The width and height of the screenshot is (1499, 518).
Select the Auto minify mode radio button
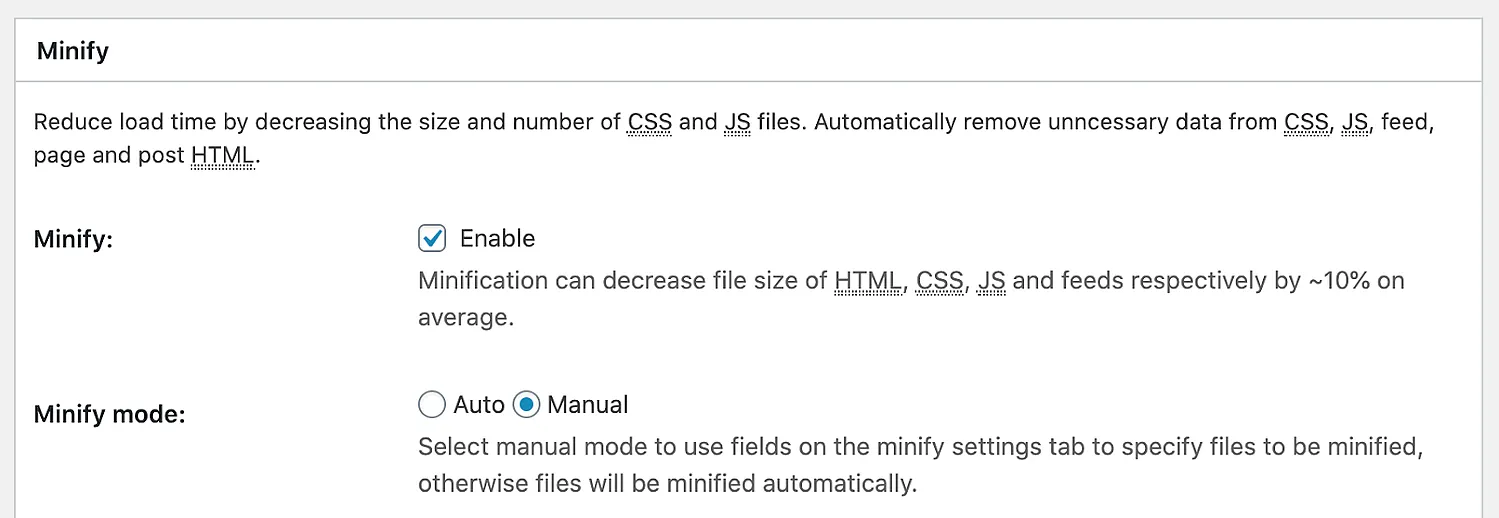click(x=431, y=404)
